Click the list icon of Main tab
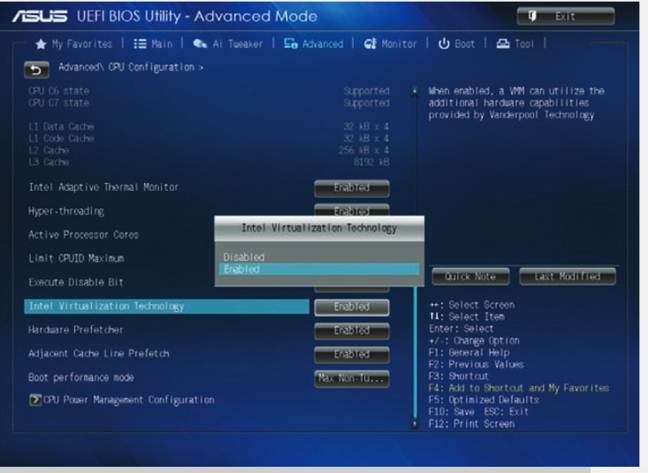Viewport: 648px width, 473px height. tap(140, 44)
